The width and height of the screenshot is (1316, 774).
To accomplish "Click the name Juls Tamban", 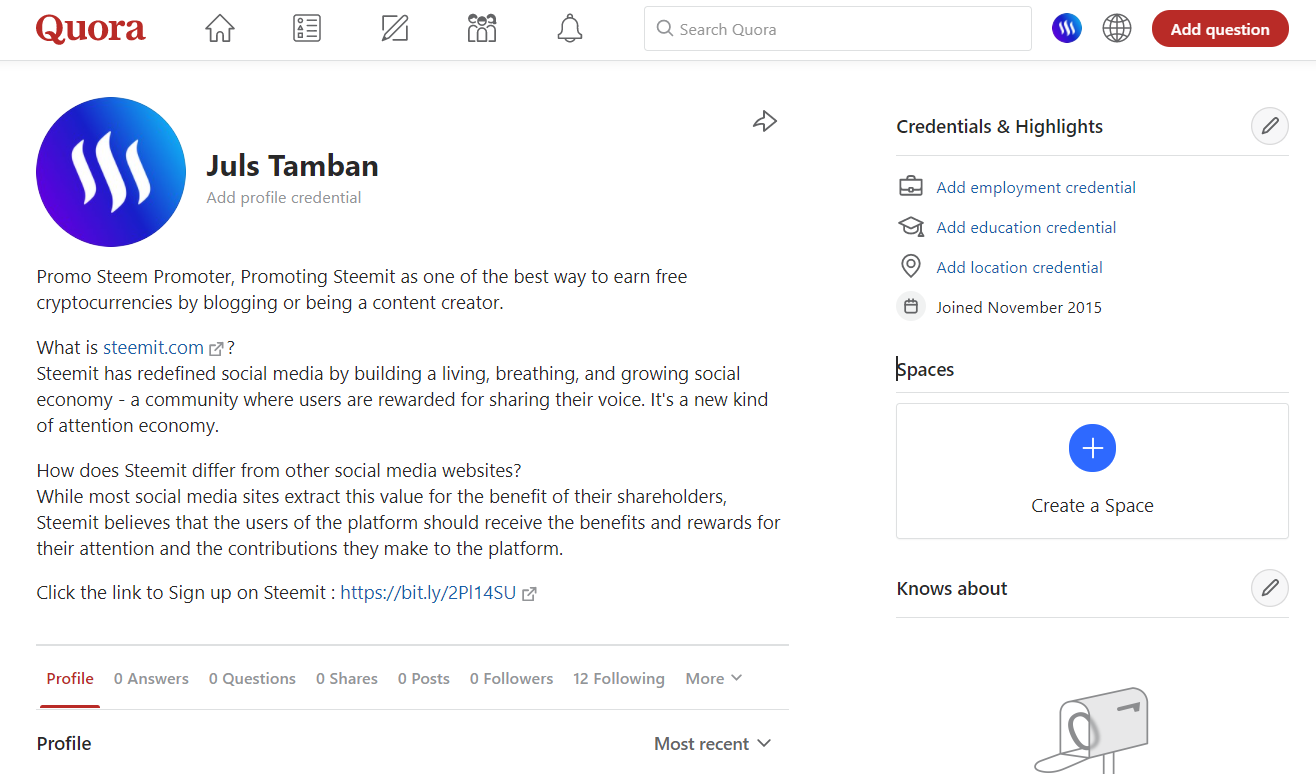I will tap(292, 165).
